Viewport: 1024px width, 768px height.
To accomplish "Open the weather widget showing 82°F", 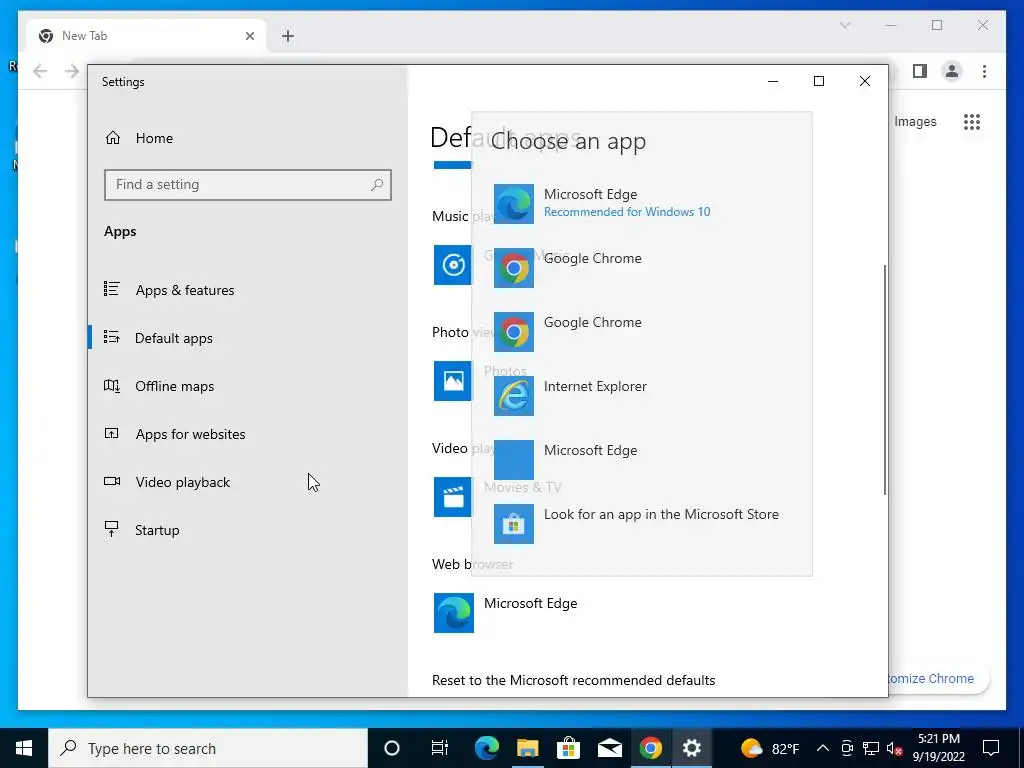I will point(769,748).
